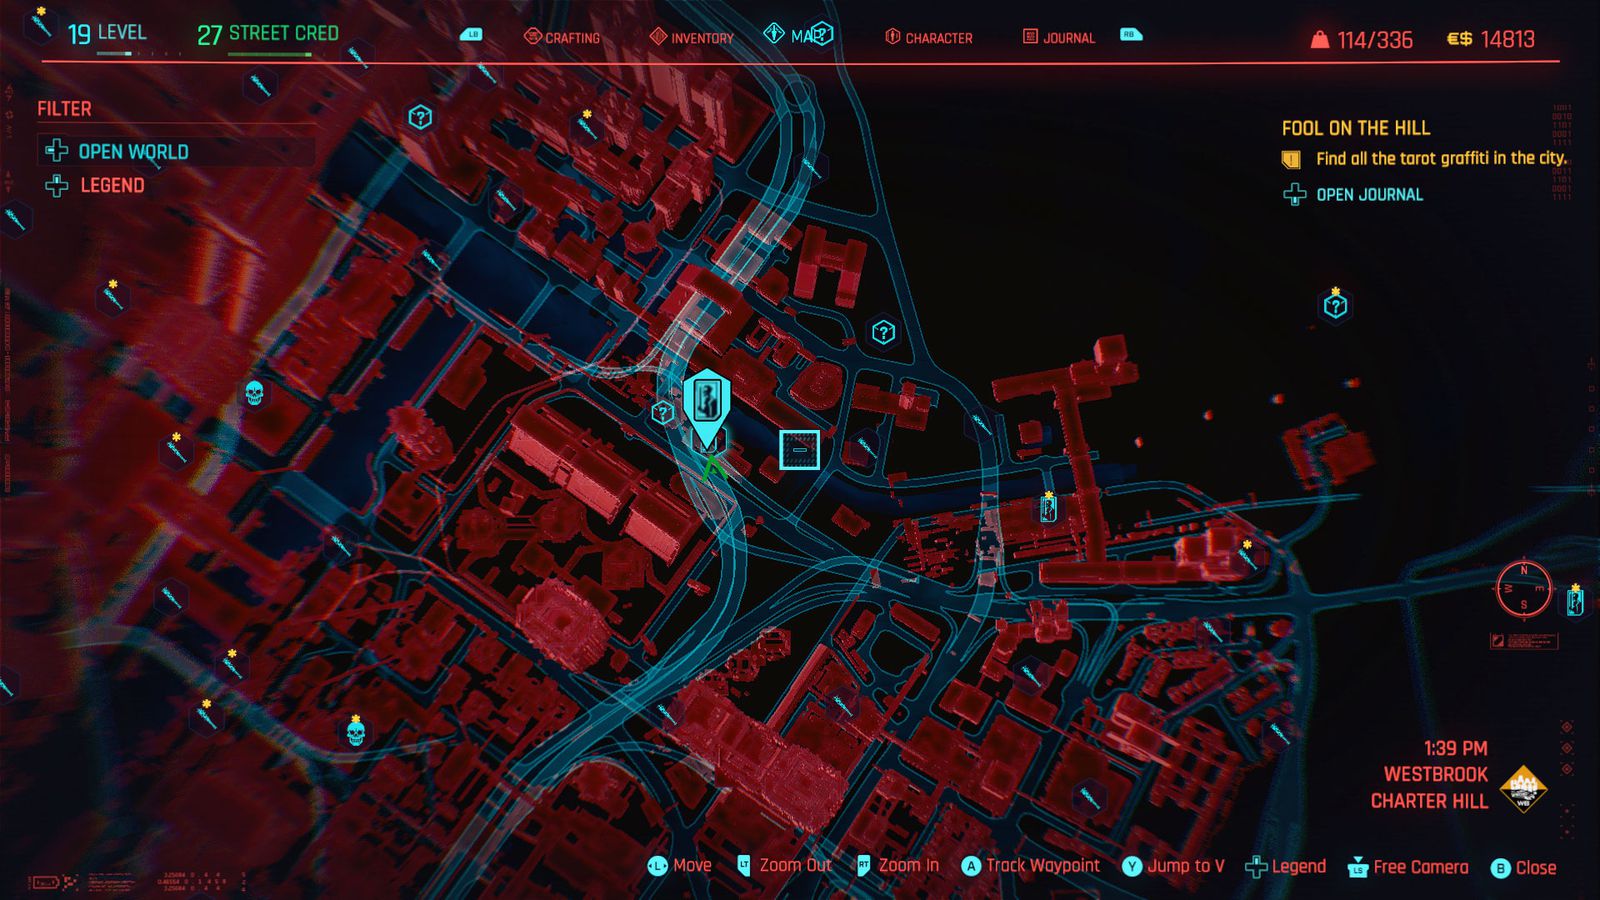Click Zoom Out prompt
This screenshot has height=900, width=1600.
pyautogui.click(x=784, y=866)
